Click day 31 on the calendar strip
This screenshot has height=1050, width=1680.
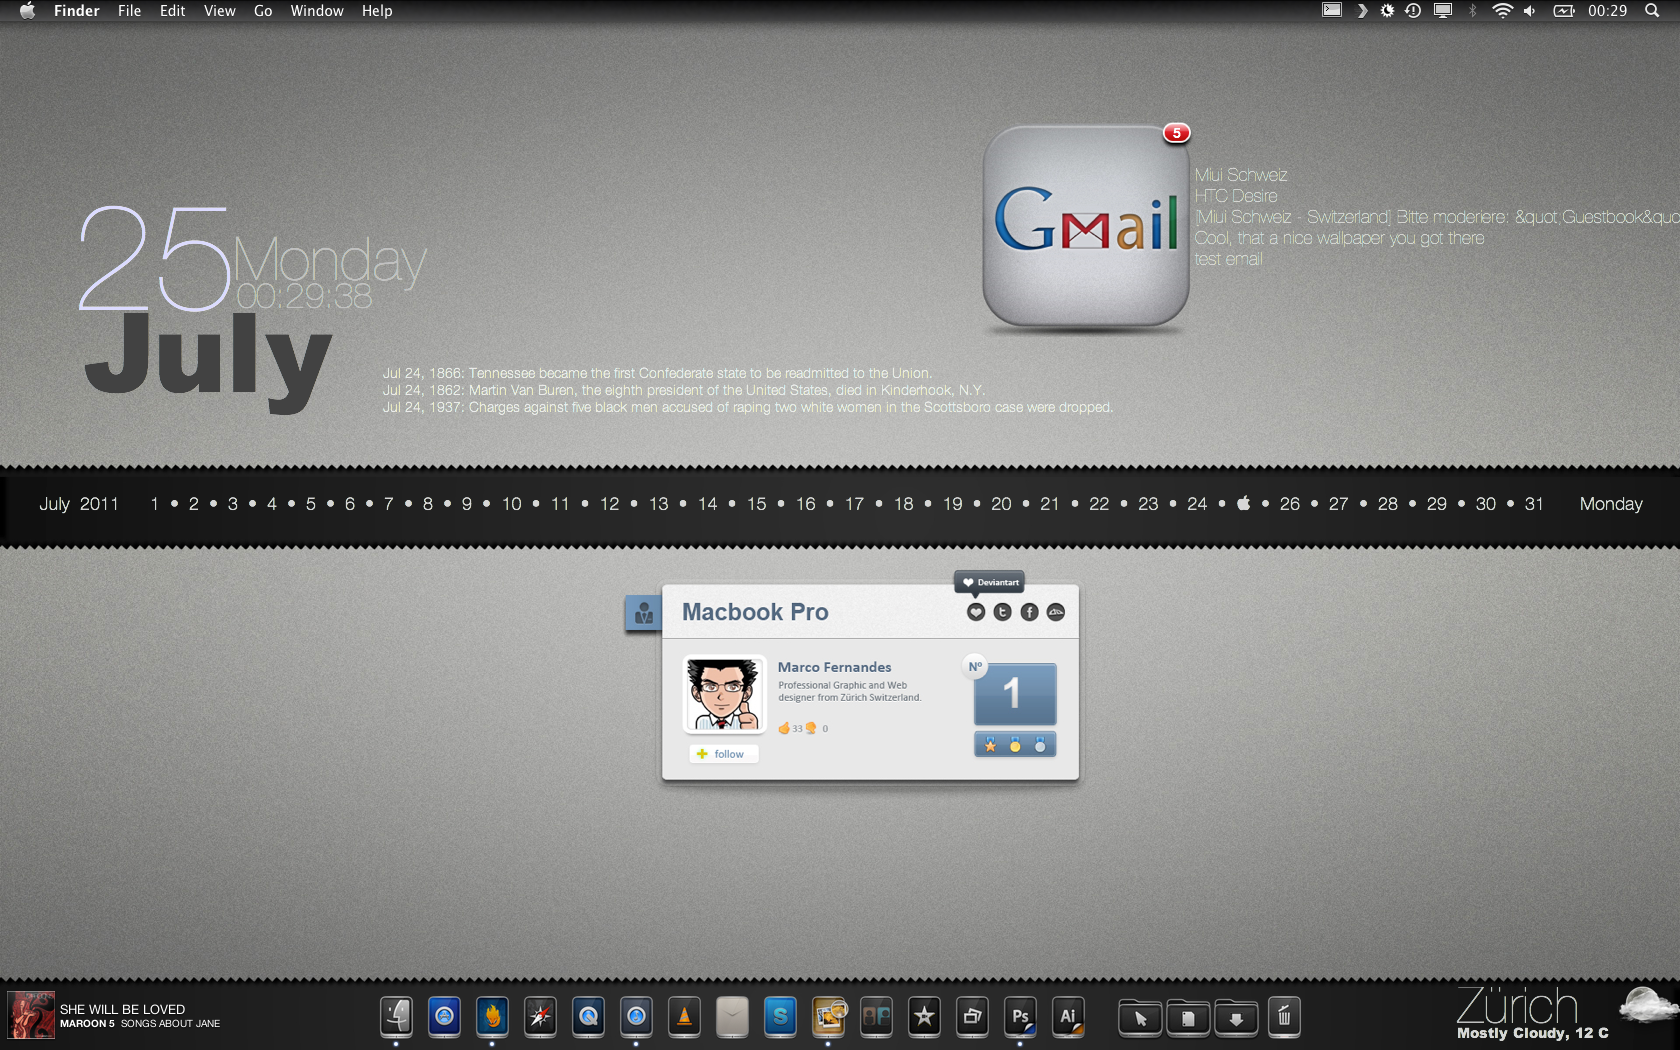point(1534,504)
